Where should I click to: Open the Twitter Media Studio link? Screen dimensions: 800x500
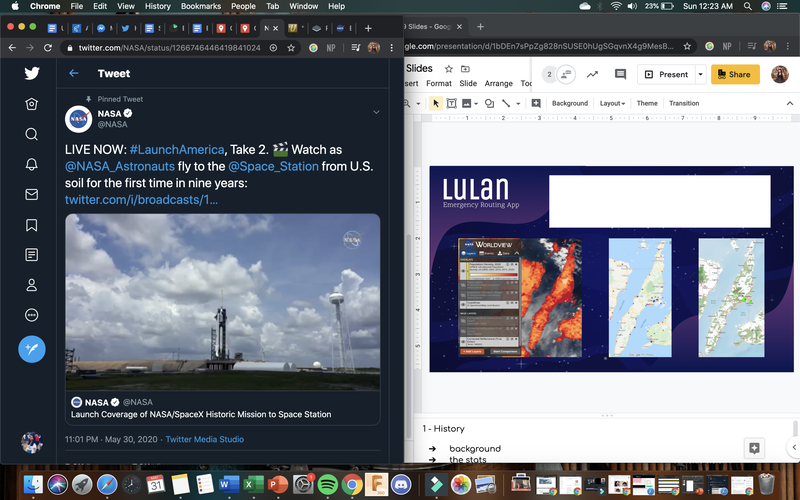tap(205, 439)
